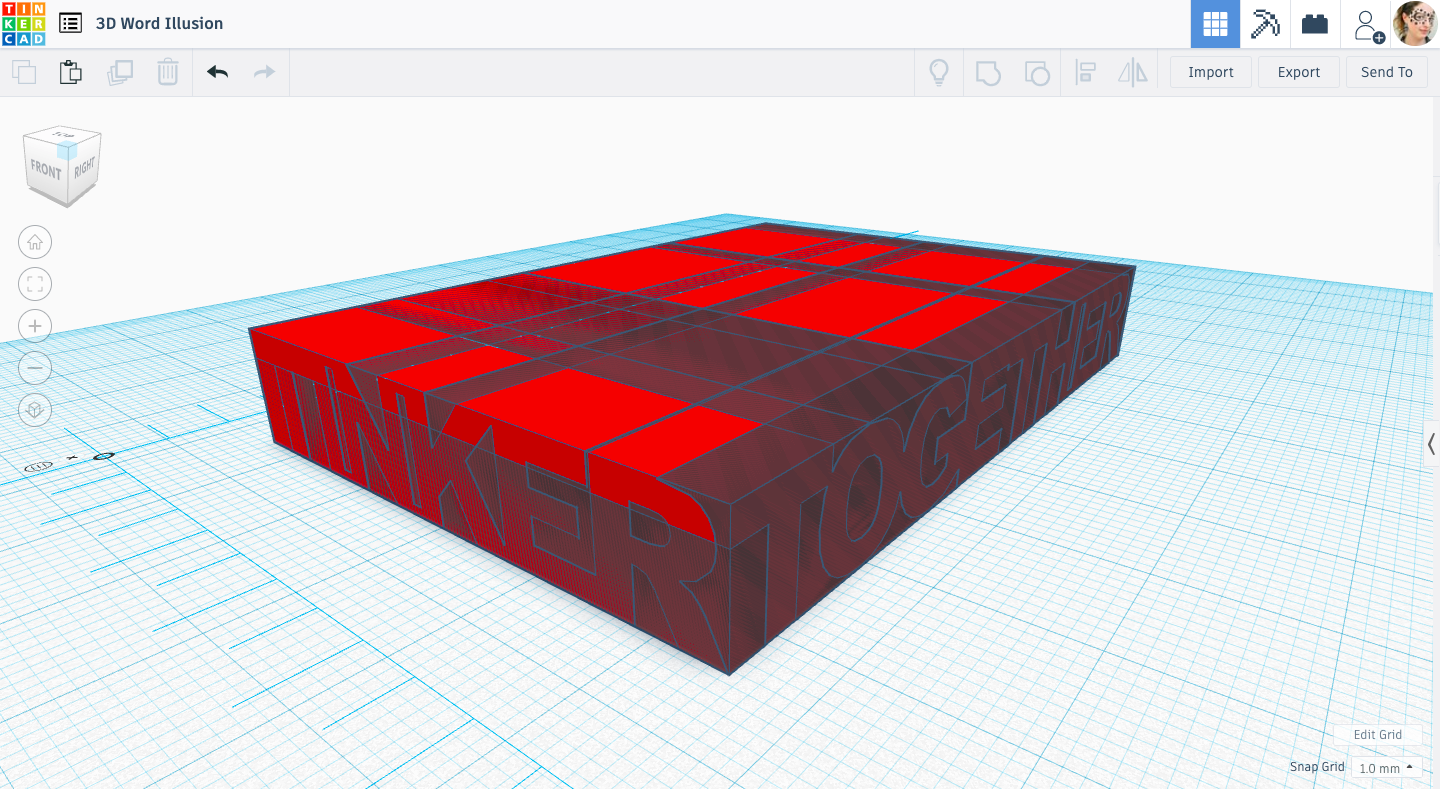Select the Mirror tool
Viewport: 1440px width, 789px height.
[1133, 73]
